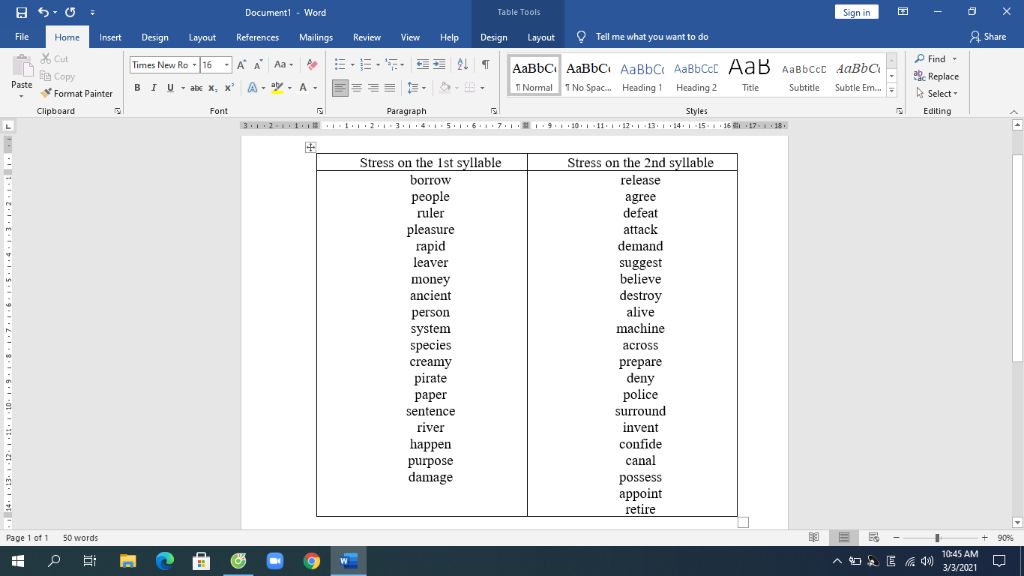Sort the selected text alphabetically
The width and height of the screenshot is (1024, 576).
(x=462, y=65)
